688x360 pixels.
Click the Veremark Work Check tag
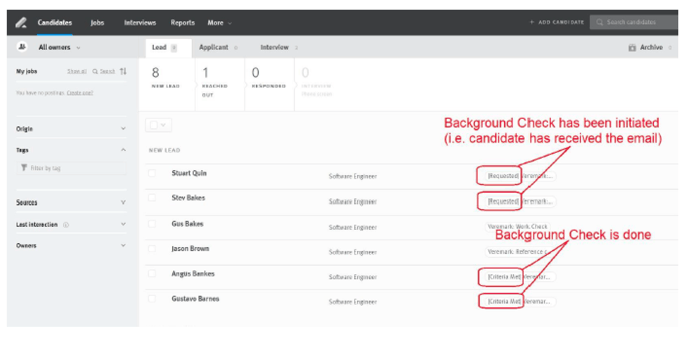point(517,227)
